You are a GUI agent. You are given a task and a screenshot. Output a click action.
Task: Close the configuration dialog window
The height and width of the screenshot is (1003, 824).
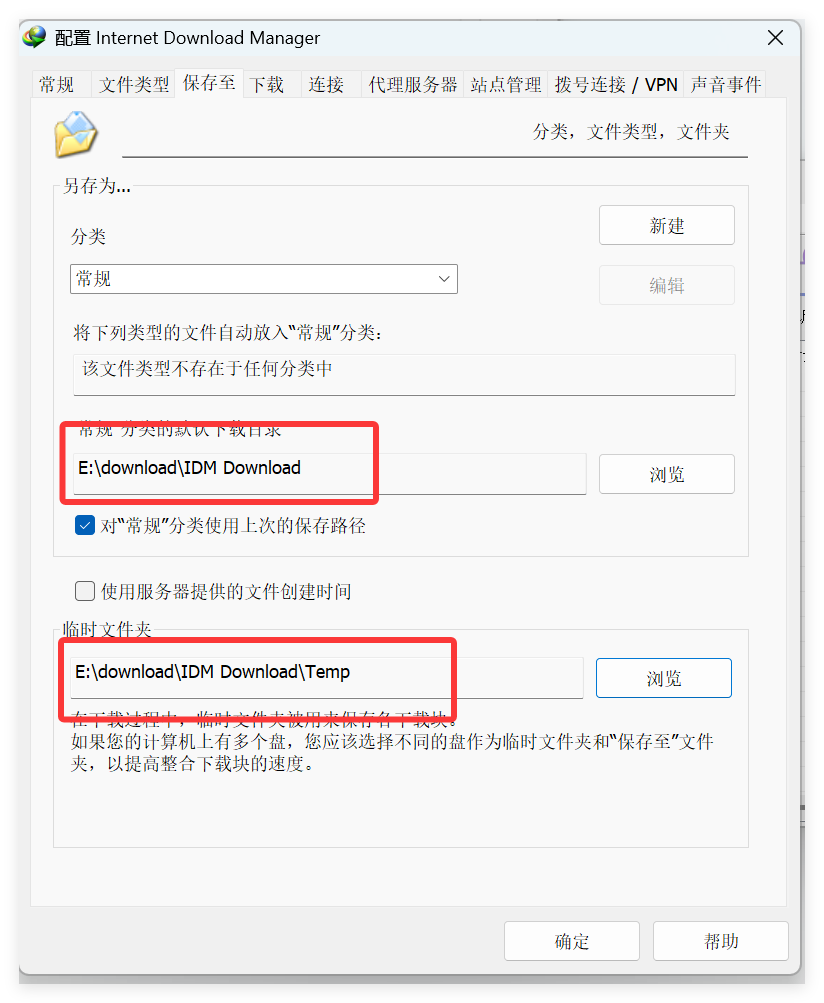pos(775,38)
